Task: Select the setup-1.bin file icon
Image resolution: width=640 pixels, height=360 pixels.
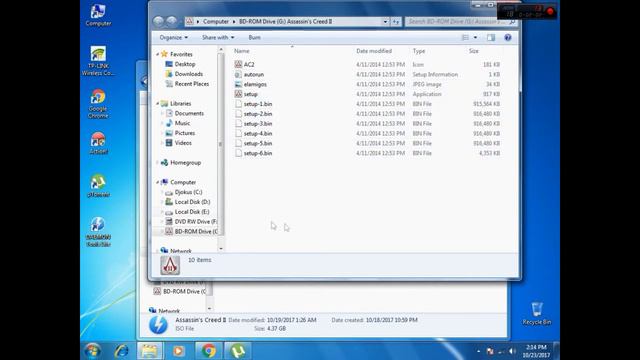Action: 238,104
